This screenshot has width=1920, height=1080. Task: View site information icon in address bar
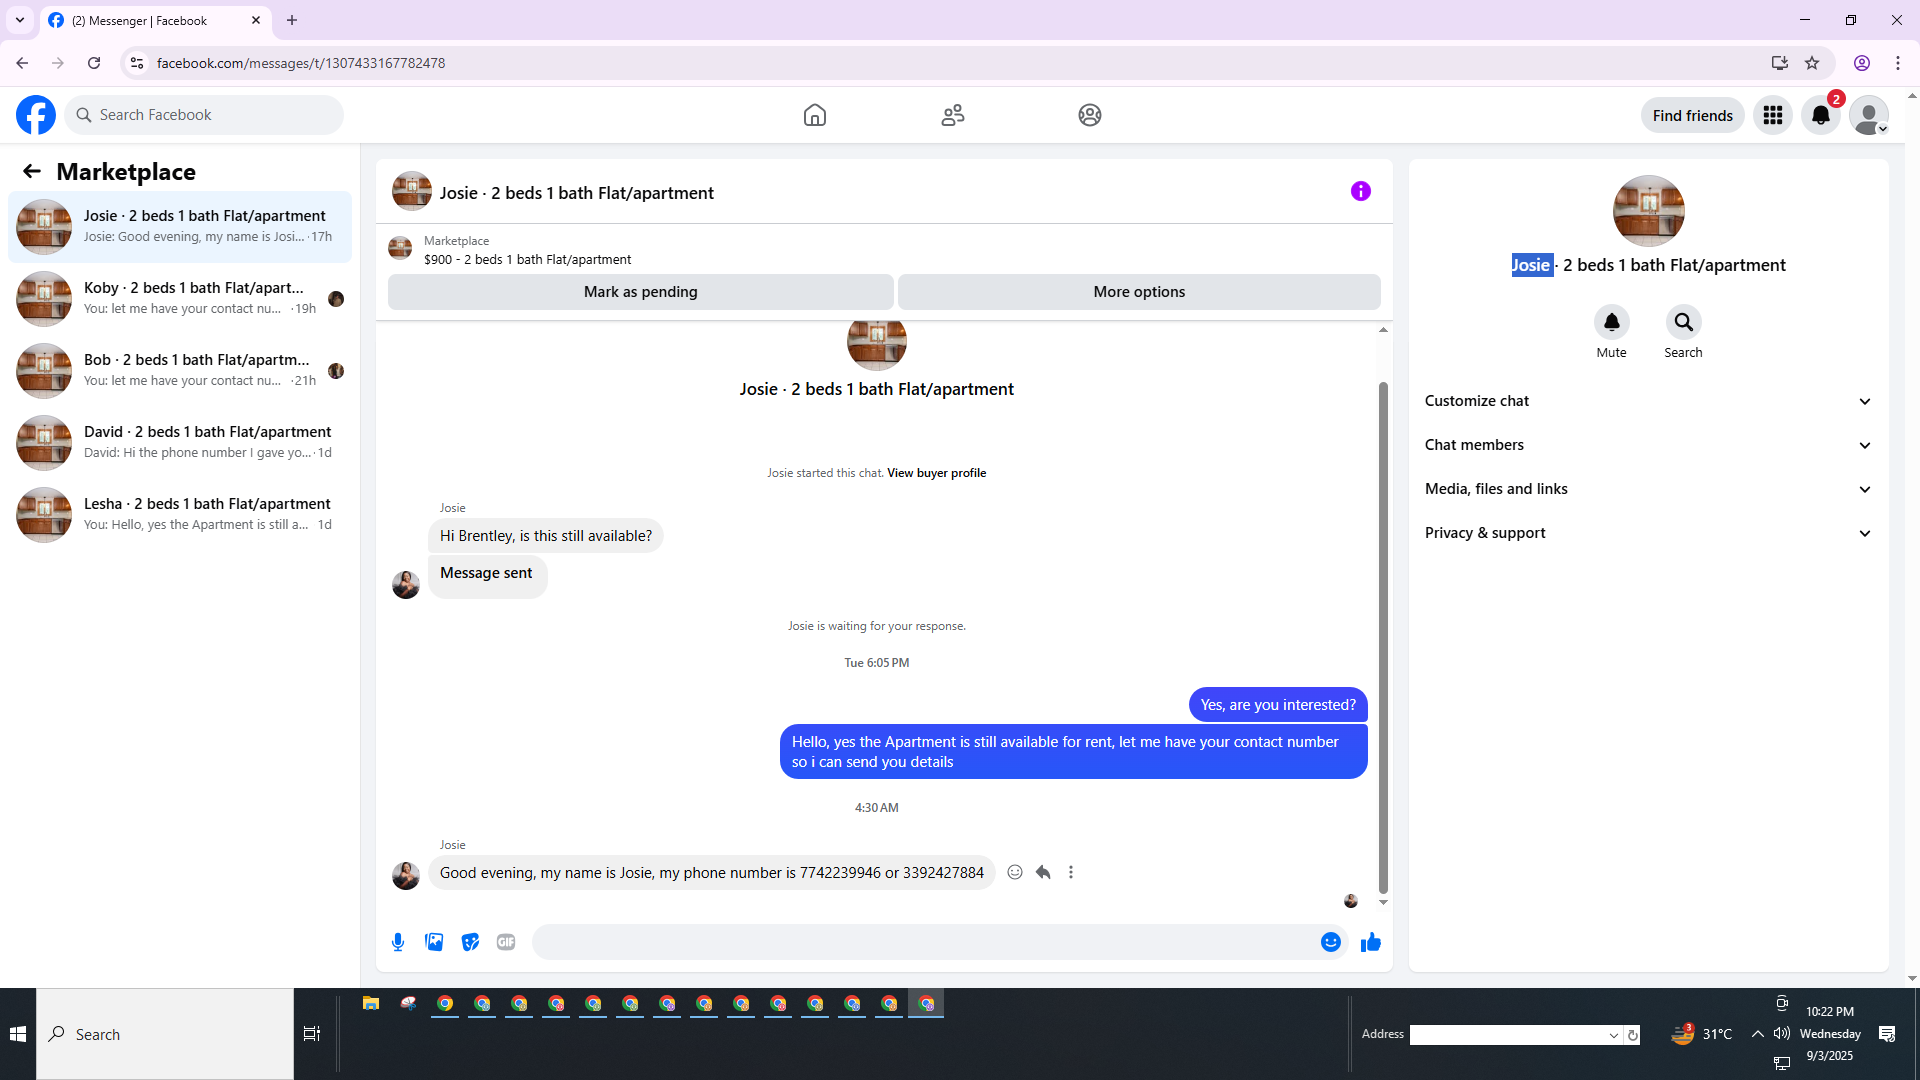tap(137, 63)
